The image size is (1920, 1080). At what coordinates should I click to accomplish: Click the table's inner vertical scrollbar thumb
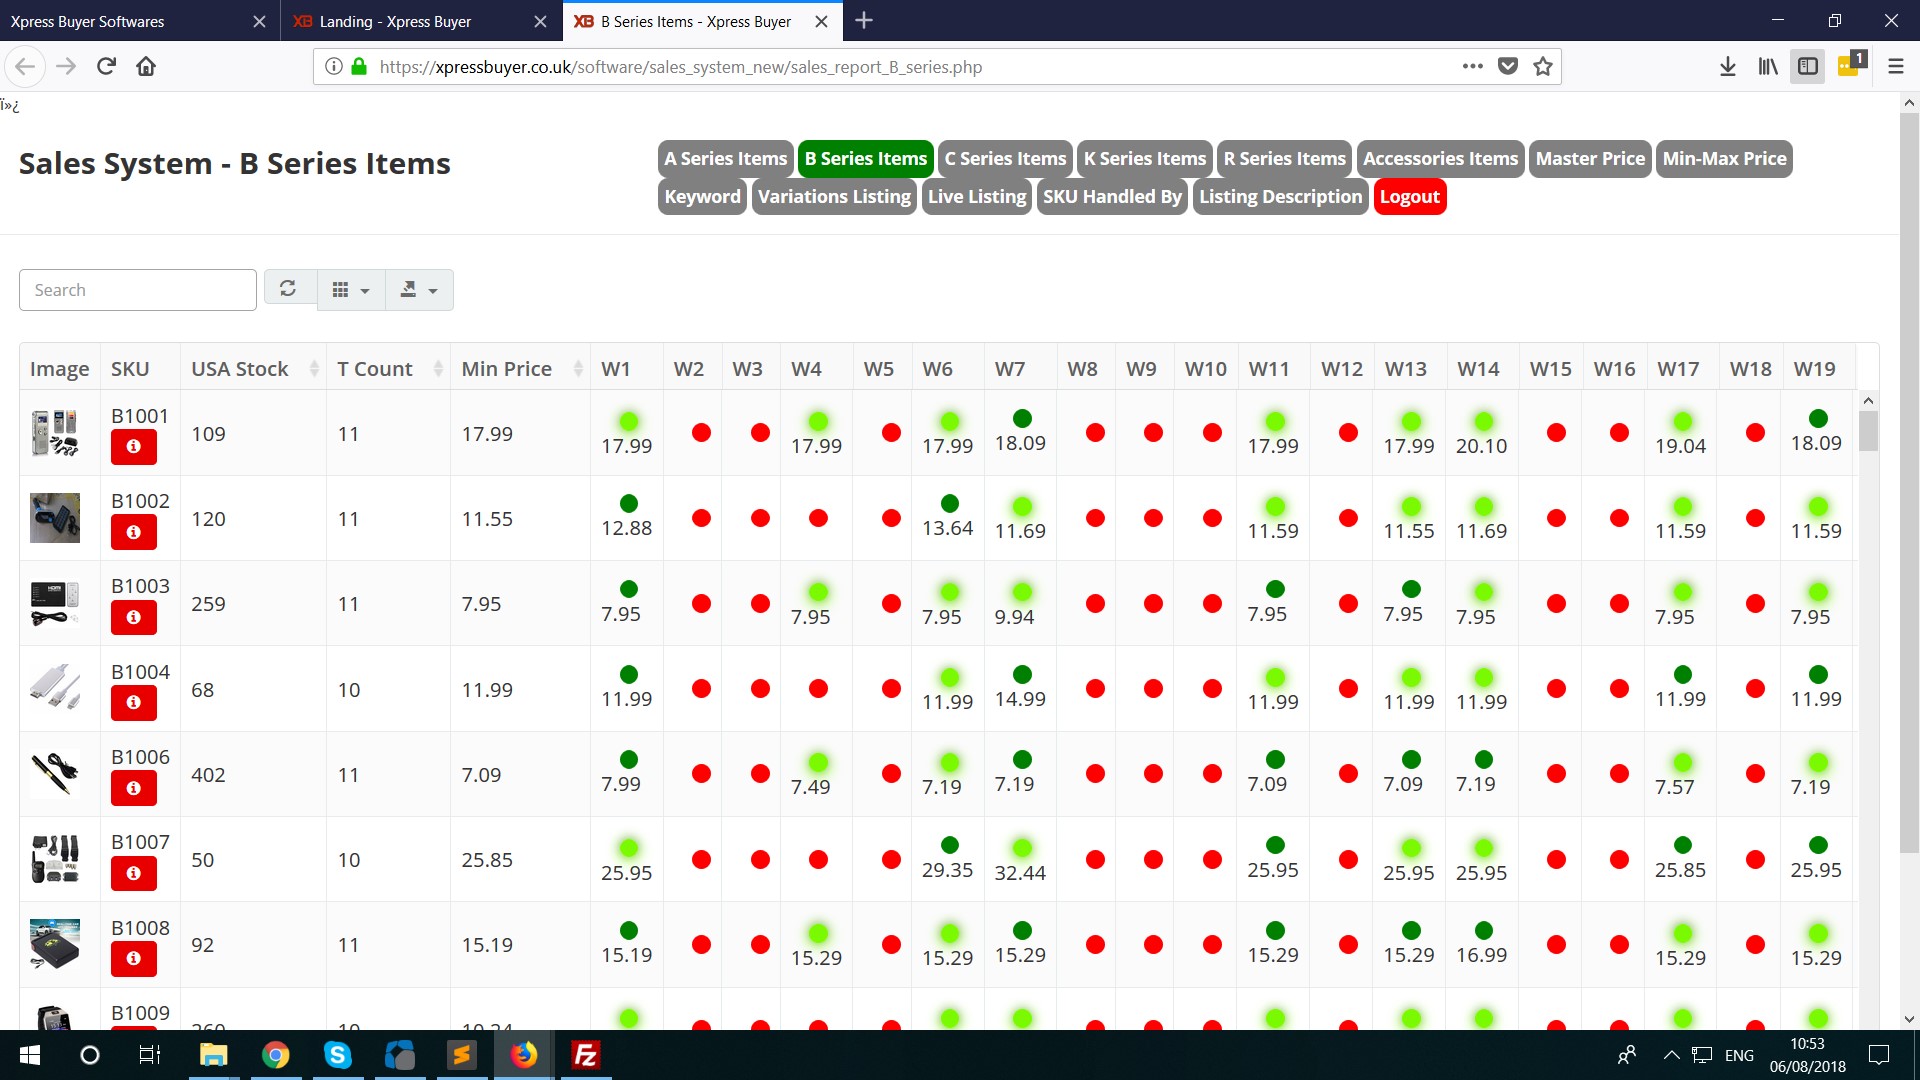coord(1868,431)
